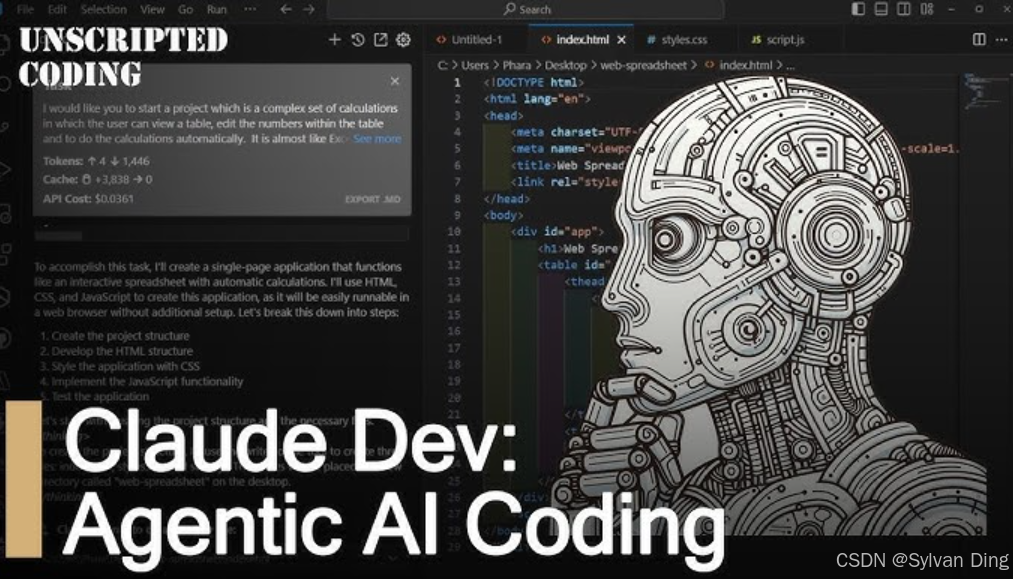The width and height of the screenshot is (1013, 579).
Task: Open Claude Dev settings gear
Action: point(403,39)
